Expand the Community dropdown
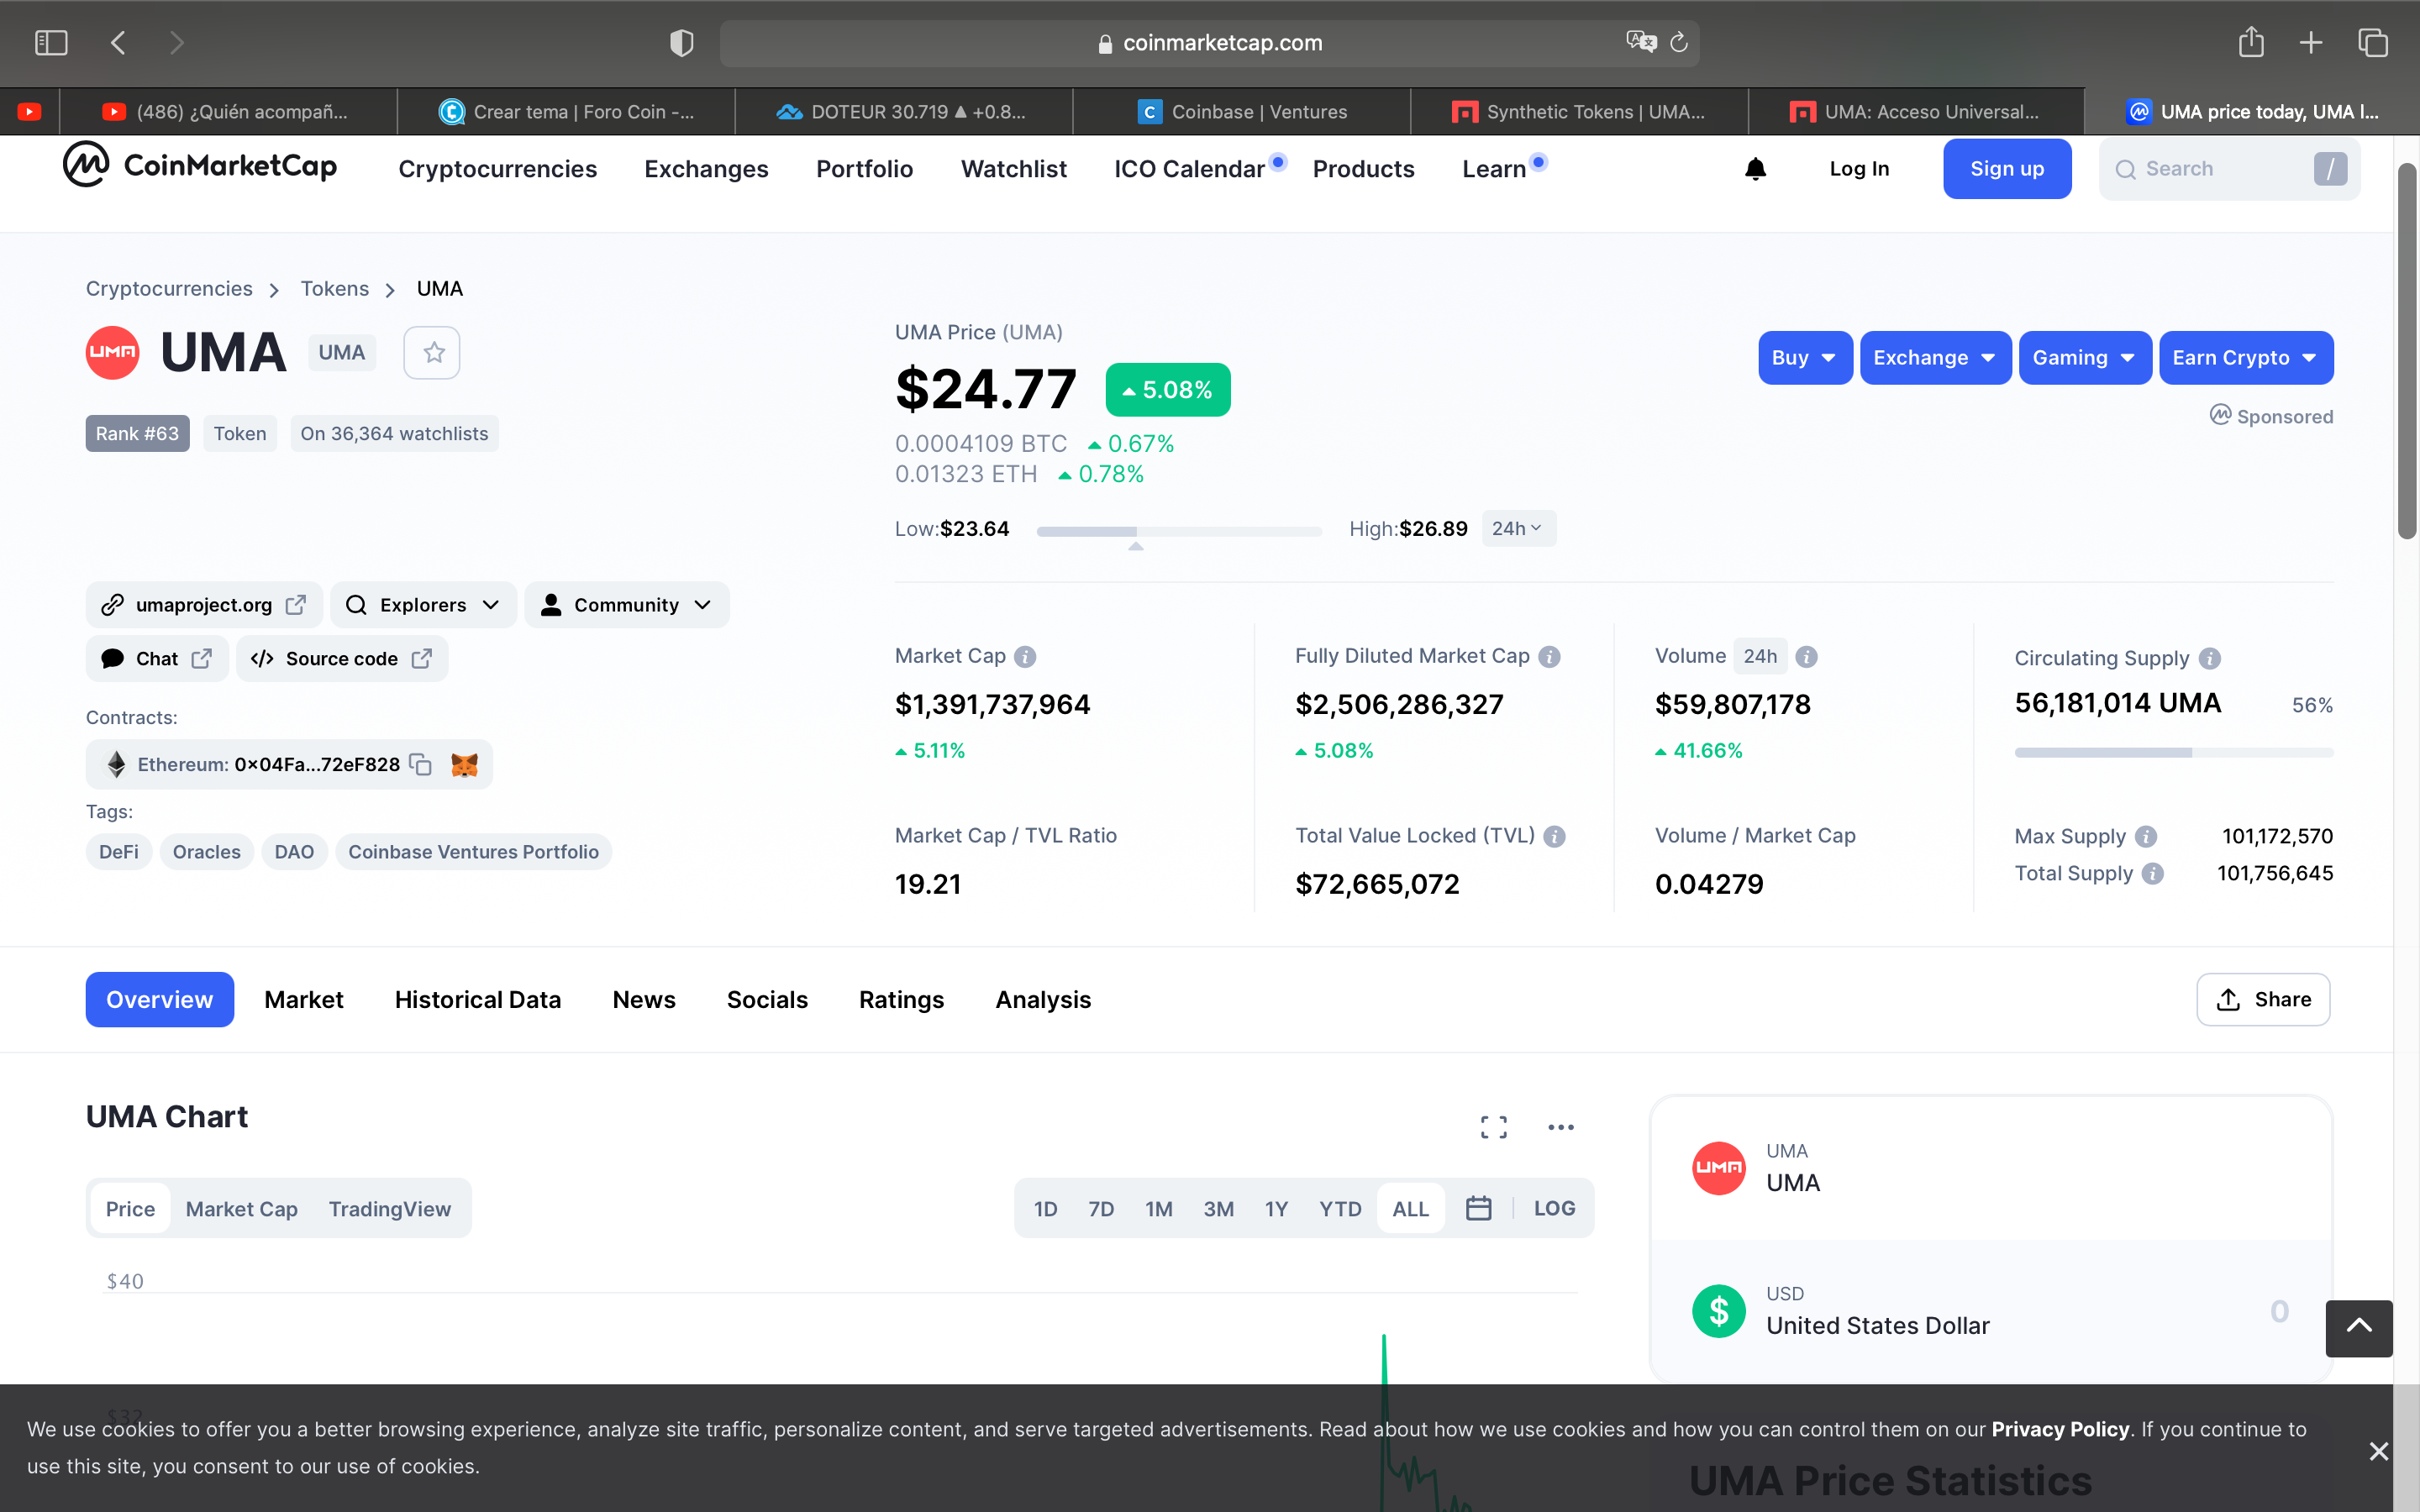This screenshot has height=1512, width=2420. pyautogui.click(x=627, y=604)
